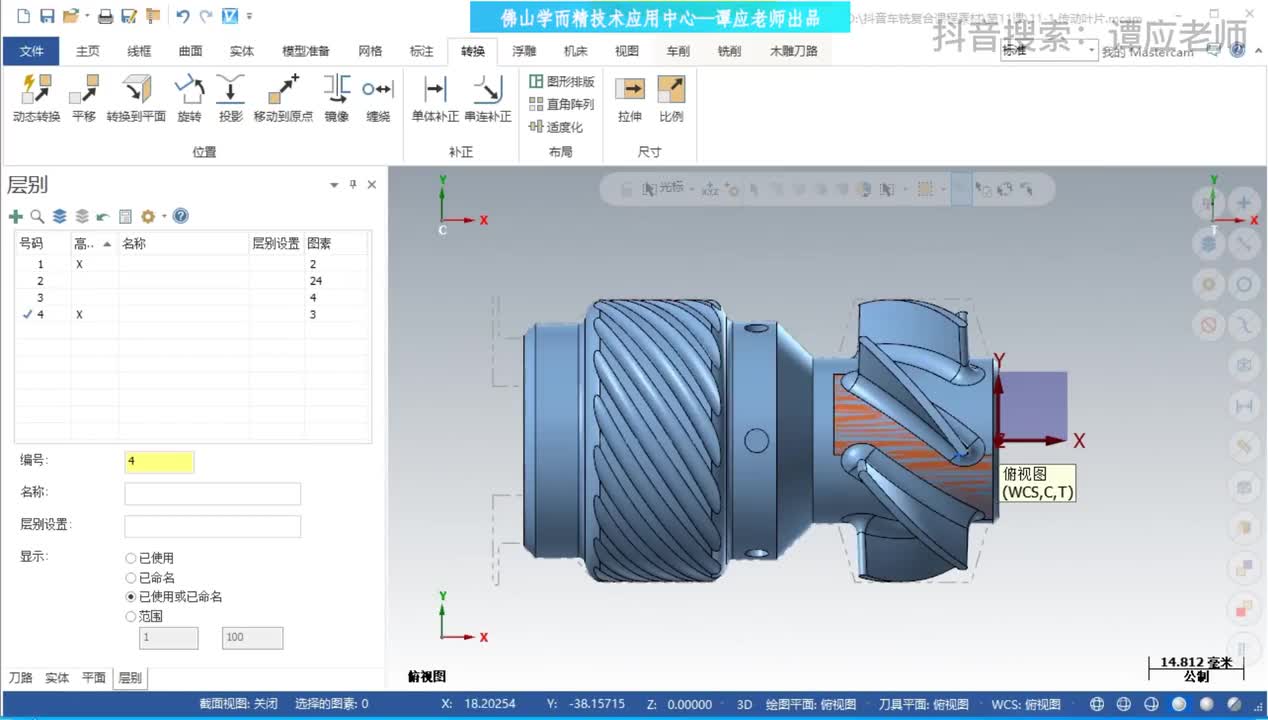Select level row number 2 with 24 entities
Viewport: 1268px width, 720px height.
pos(191,281)
